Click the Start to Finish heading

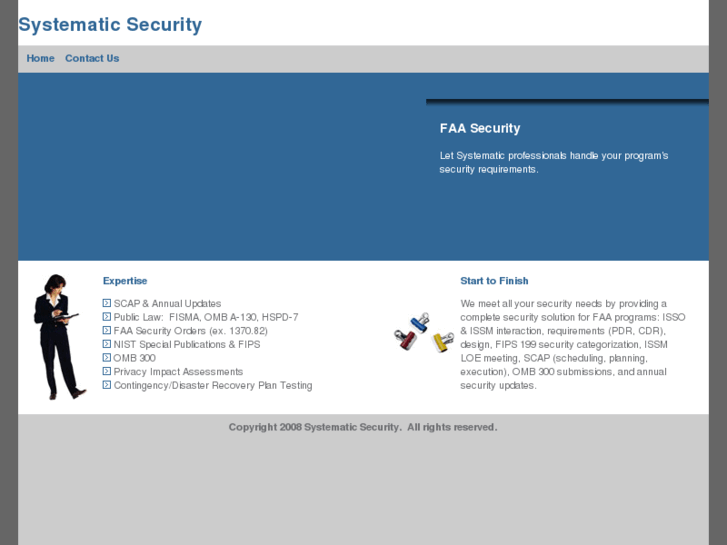click(x=494, y=281)
